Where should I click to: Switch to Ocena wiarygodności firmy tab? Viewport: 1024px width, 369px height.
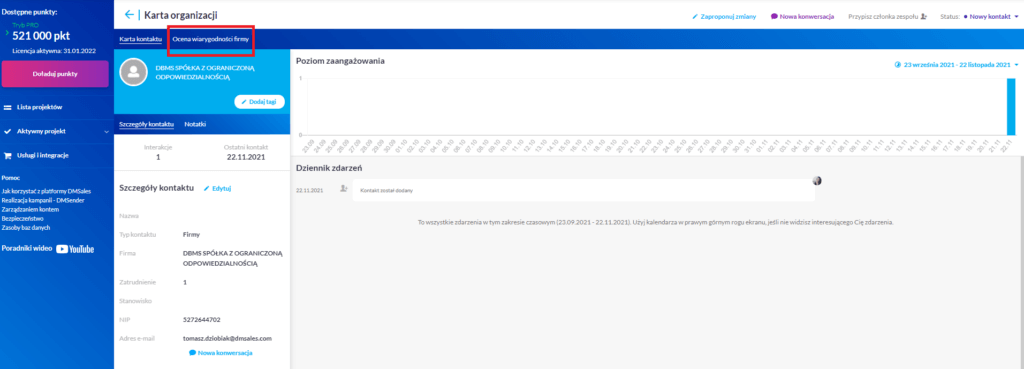[210, 40]
